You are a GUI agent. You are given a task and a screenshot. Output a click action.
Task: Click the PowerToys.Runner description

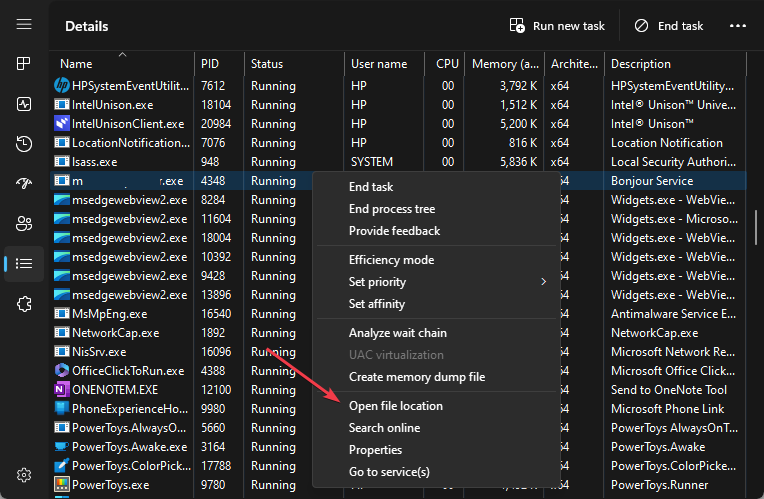tap(659, 485)
